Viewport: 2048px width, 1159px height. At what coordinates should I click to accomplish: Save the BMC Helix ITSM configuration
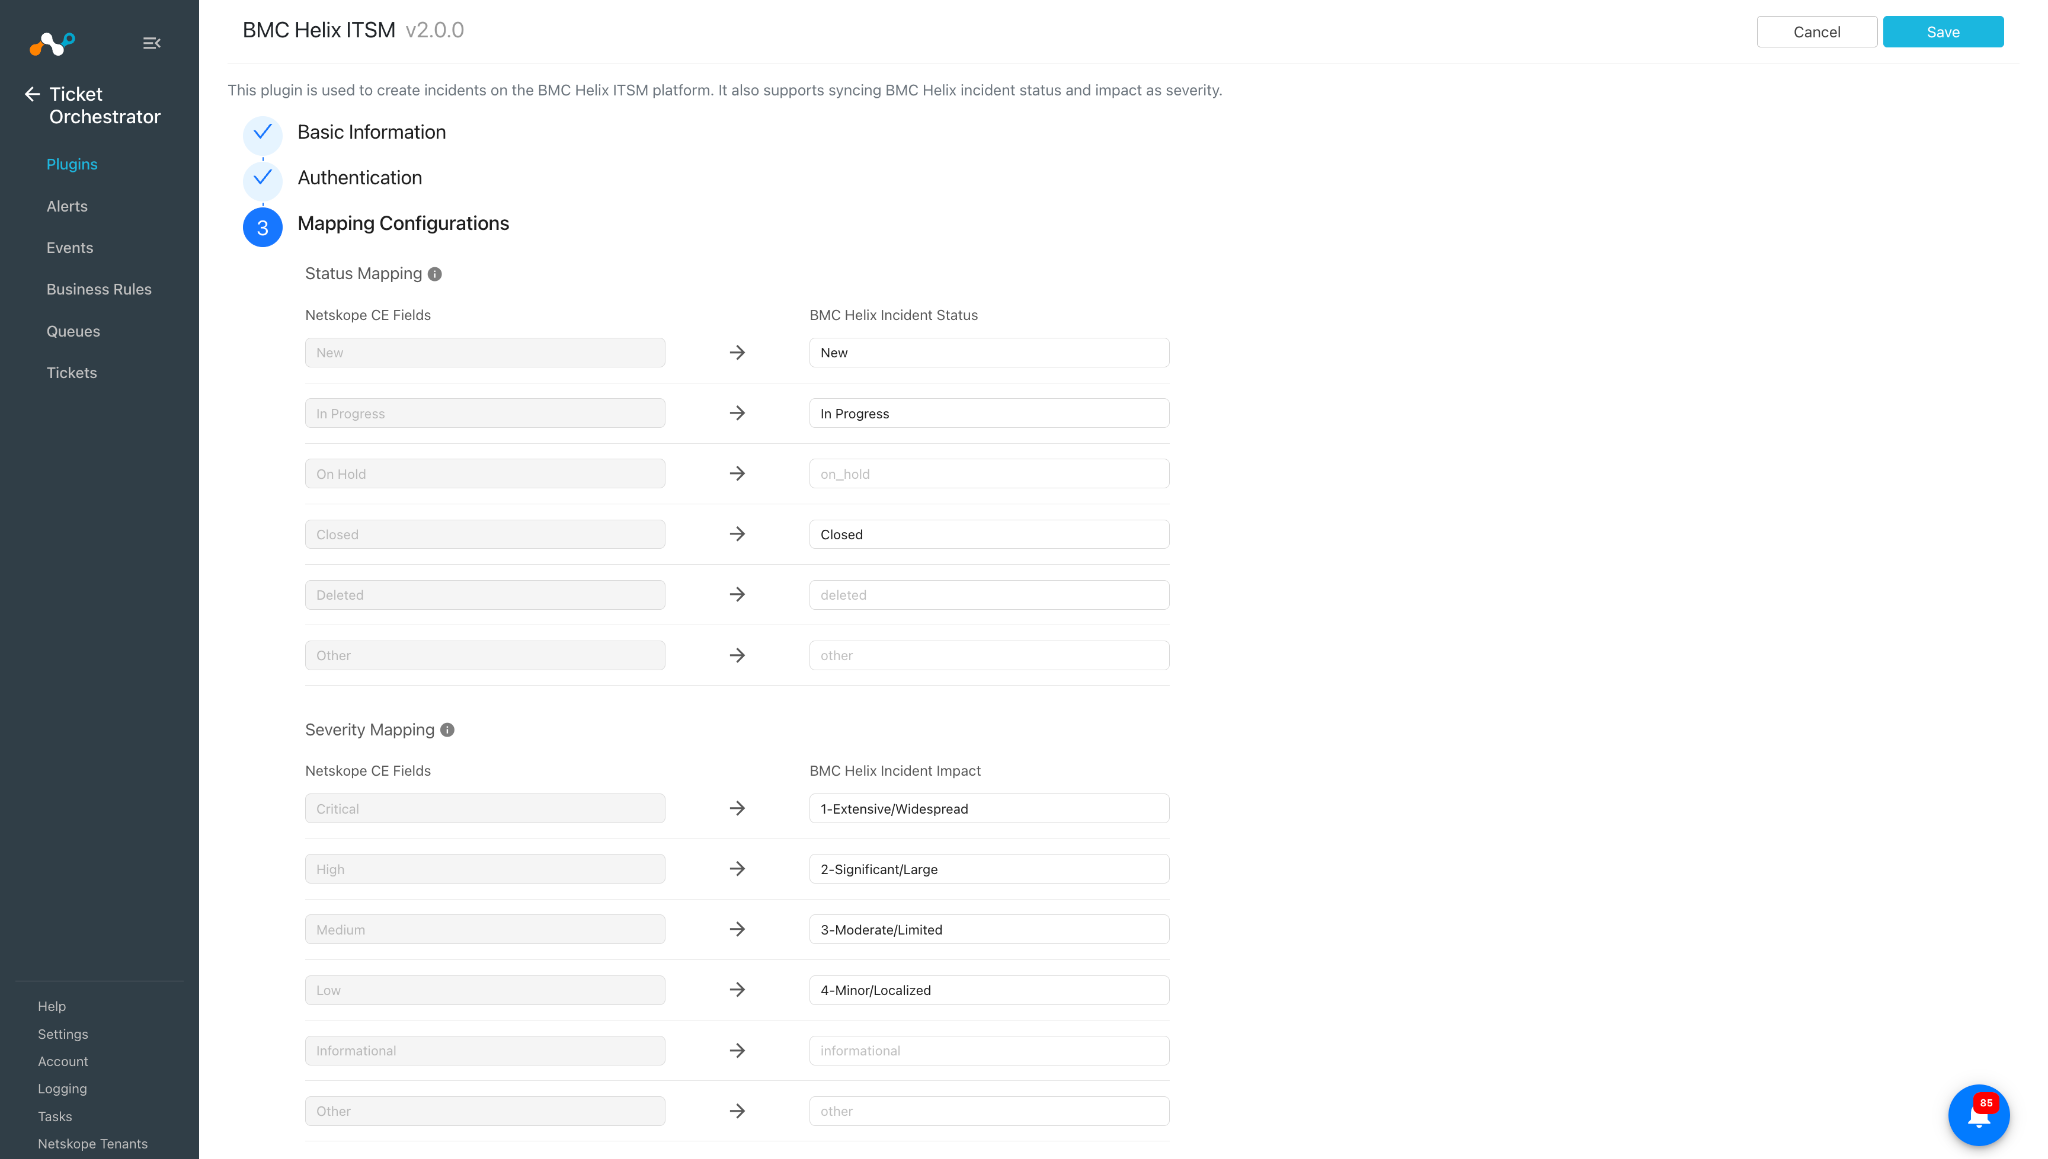pyautogui.click(x=1943, y=32)
